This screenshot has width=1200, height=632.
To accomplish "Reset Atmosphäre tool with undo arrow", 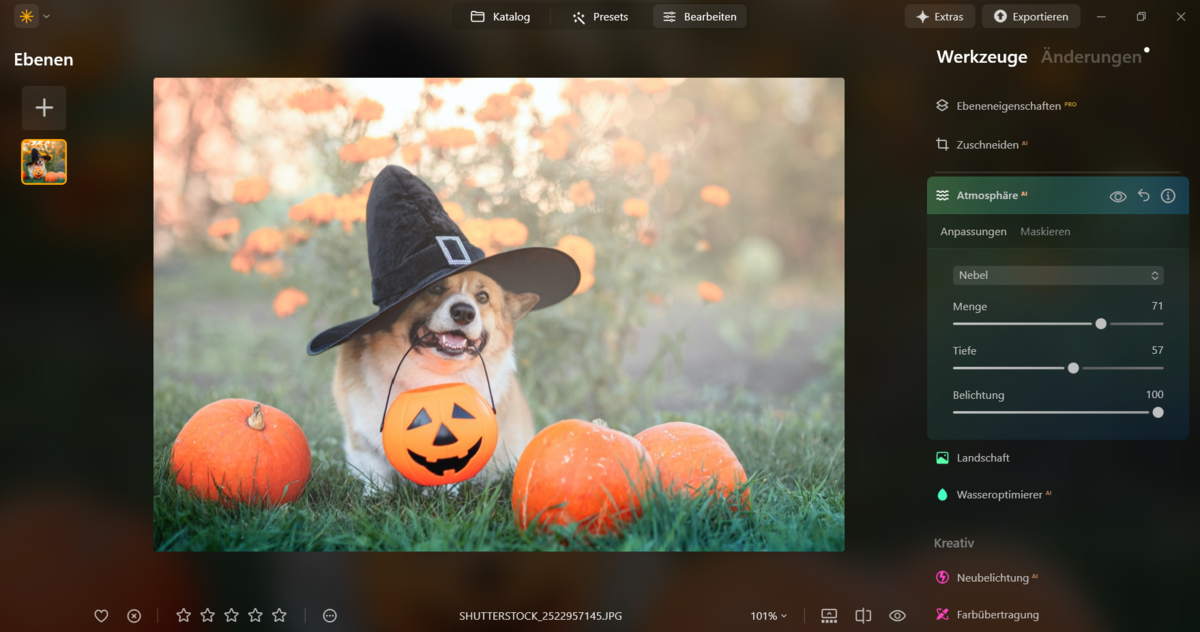I will 1144,196.
